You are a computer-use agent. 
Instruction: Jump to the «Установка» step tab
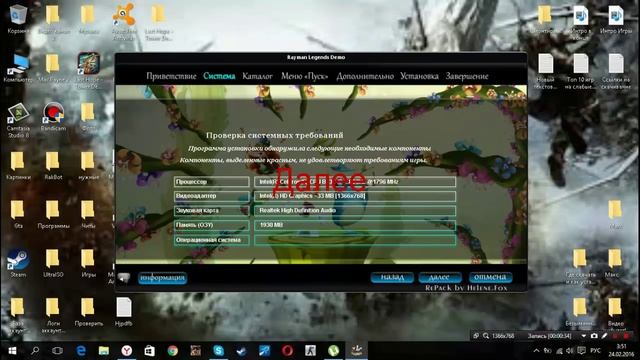tap(419, 76)
